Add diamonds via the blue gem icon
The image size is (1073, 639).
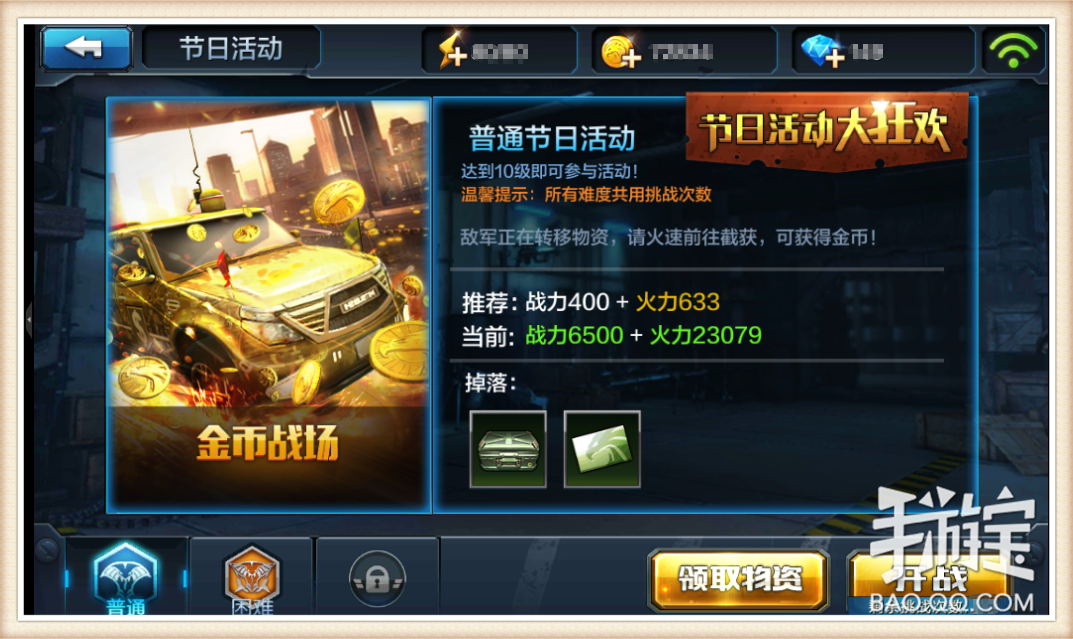823,51
